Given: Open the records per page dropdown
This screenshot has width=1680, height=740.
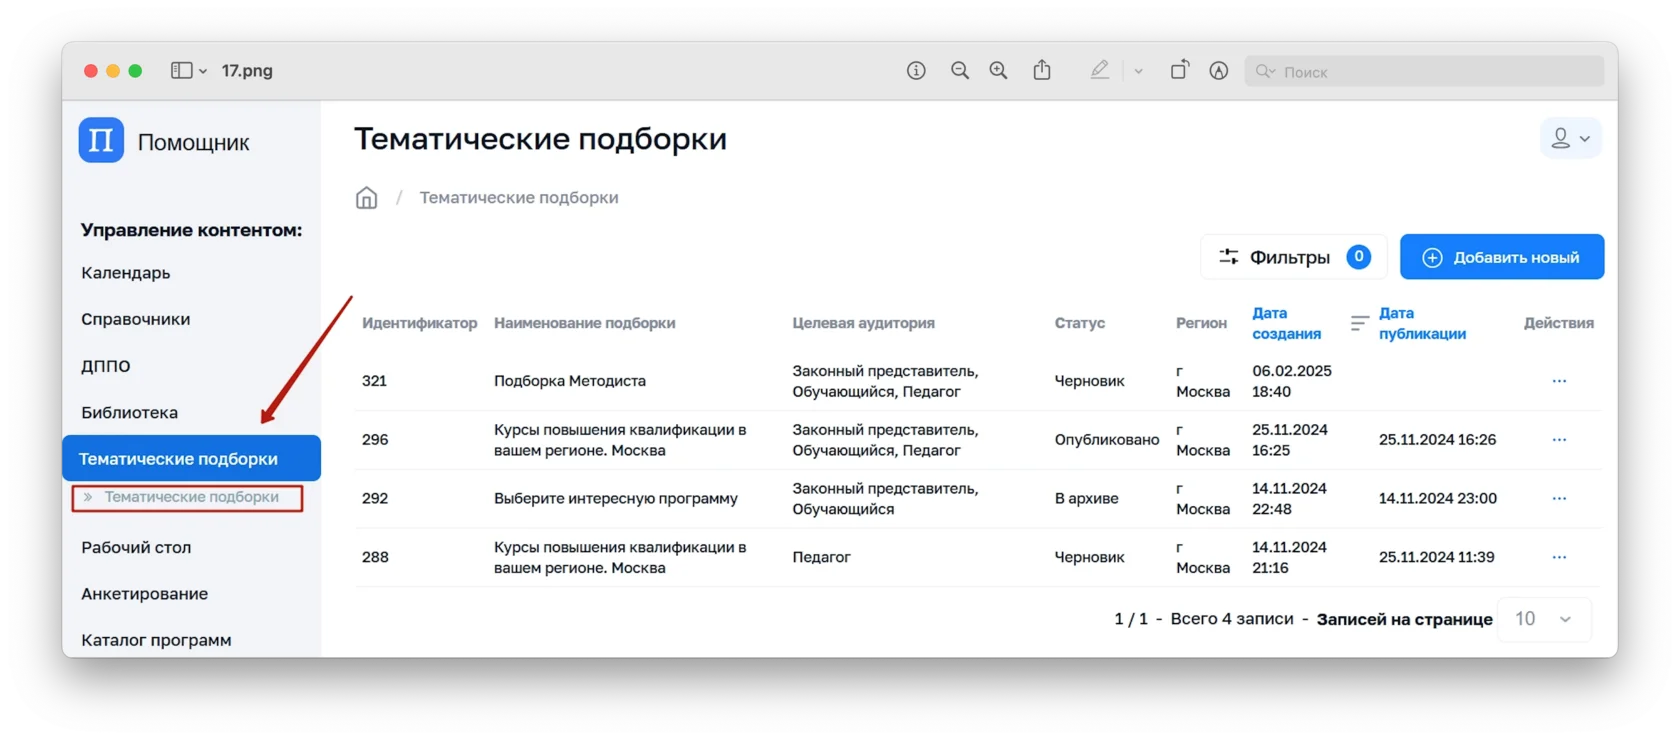Looking at the screenshot, I should point(1544,619).
